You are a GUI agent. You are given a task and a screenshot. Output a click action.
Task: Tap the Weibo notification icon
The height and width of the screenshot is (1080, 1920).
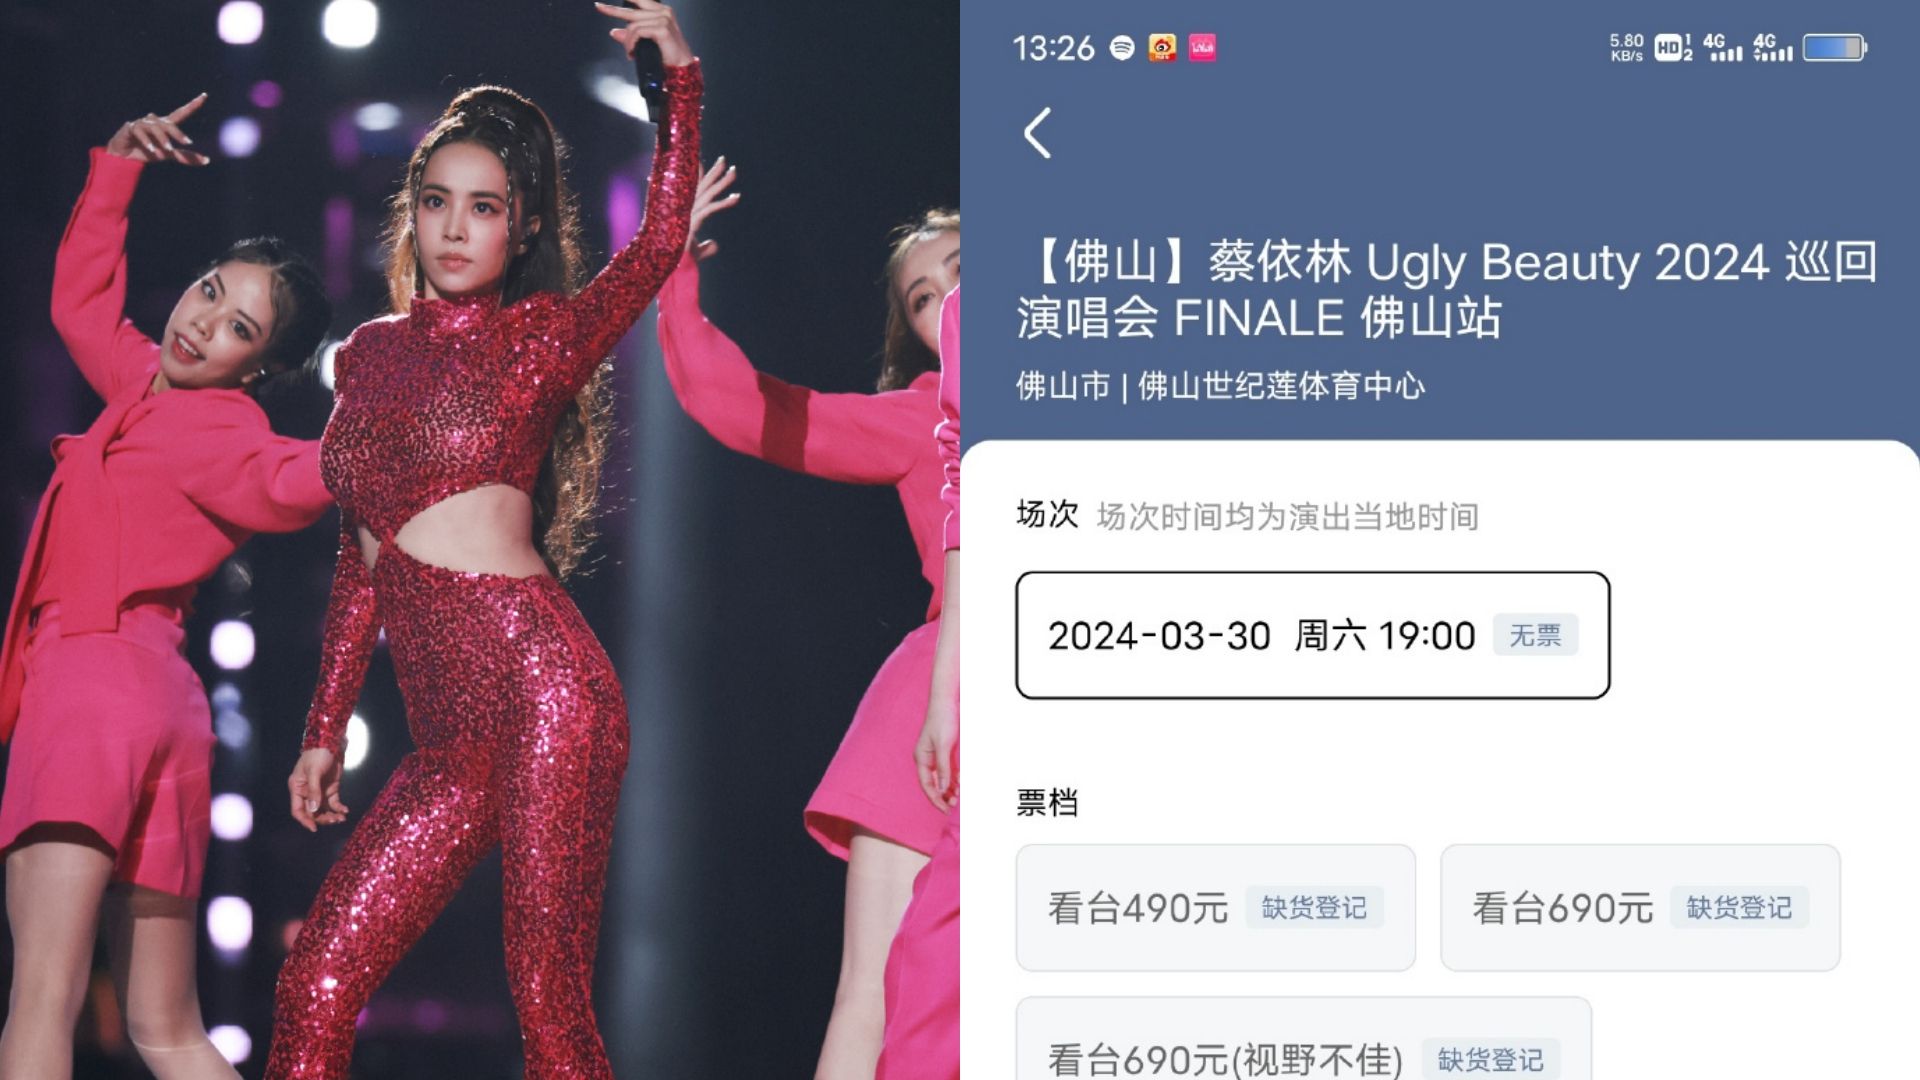(1162, 47)
